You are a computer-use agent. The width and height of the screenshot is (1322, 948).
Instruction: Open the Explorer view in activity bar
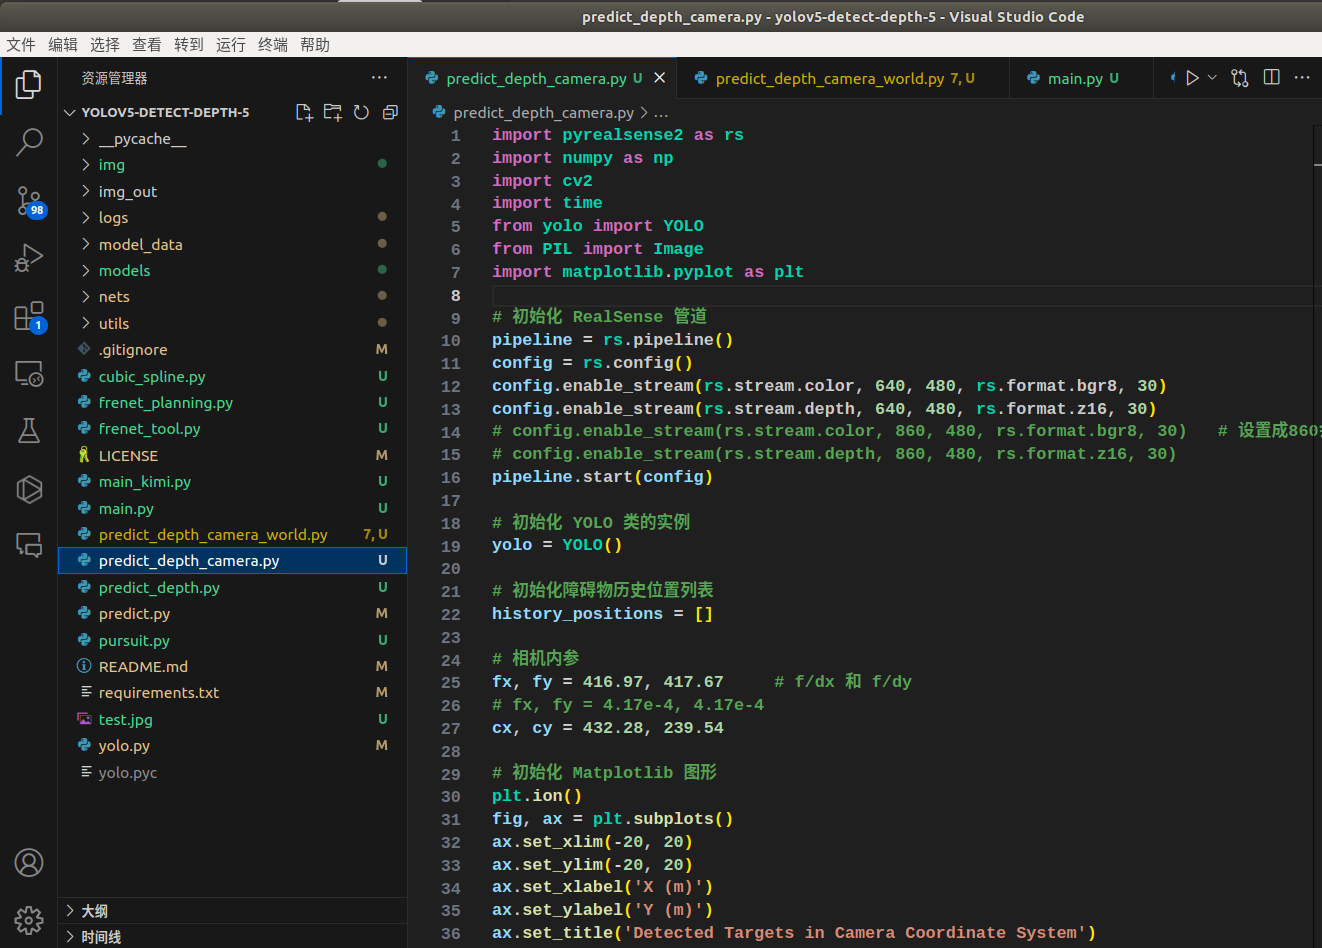tap(29, 85)
